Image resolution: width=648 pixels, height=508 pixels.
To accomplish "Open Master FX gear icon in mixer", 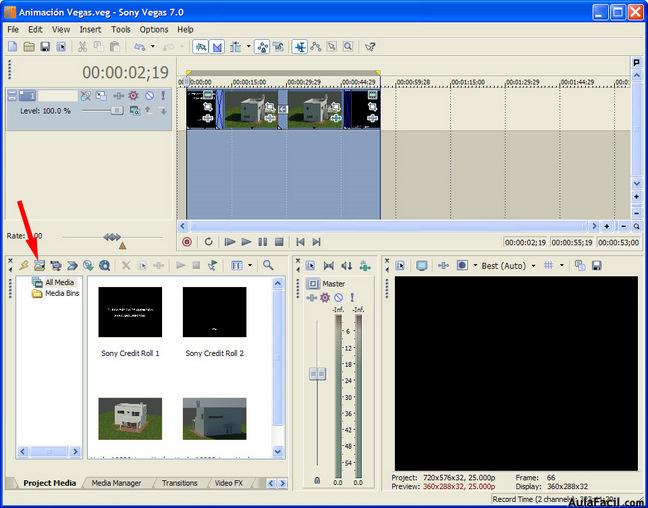I will 325,297.
